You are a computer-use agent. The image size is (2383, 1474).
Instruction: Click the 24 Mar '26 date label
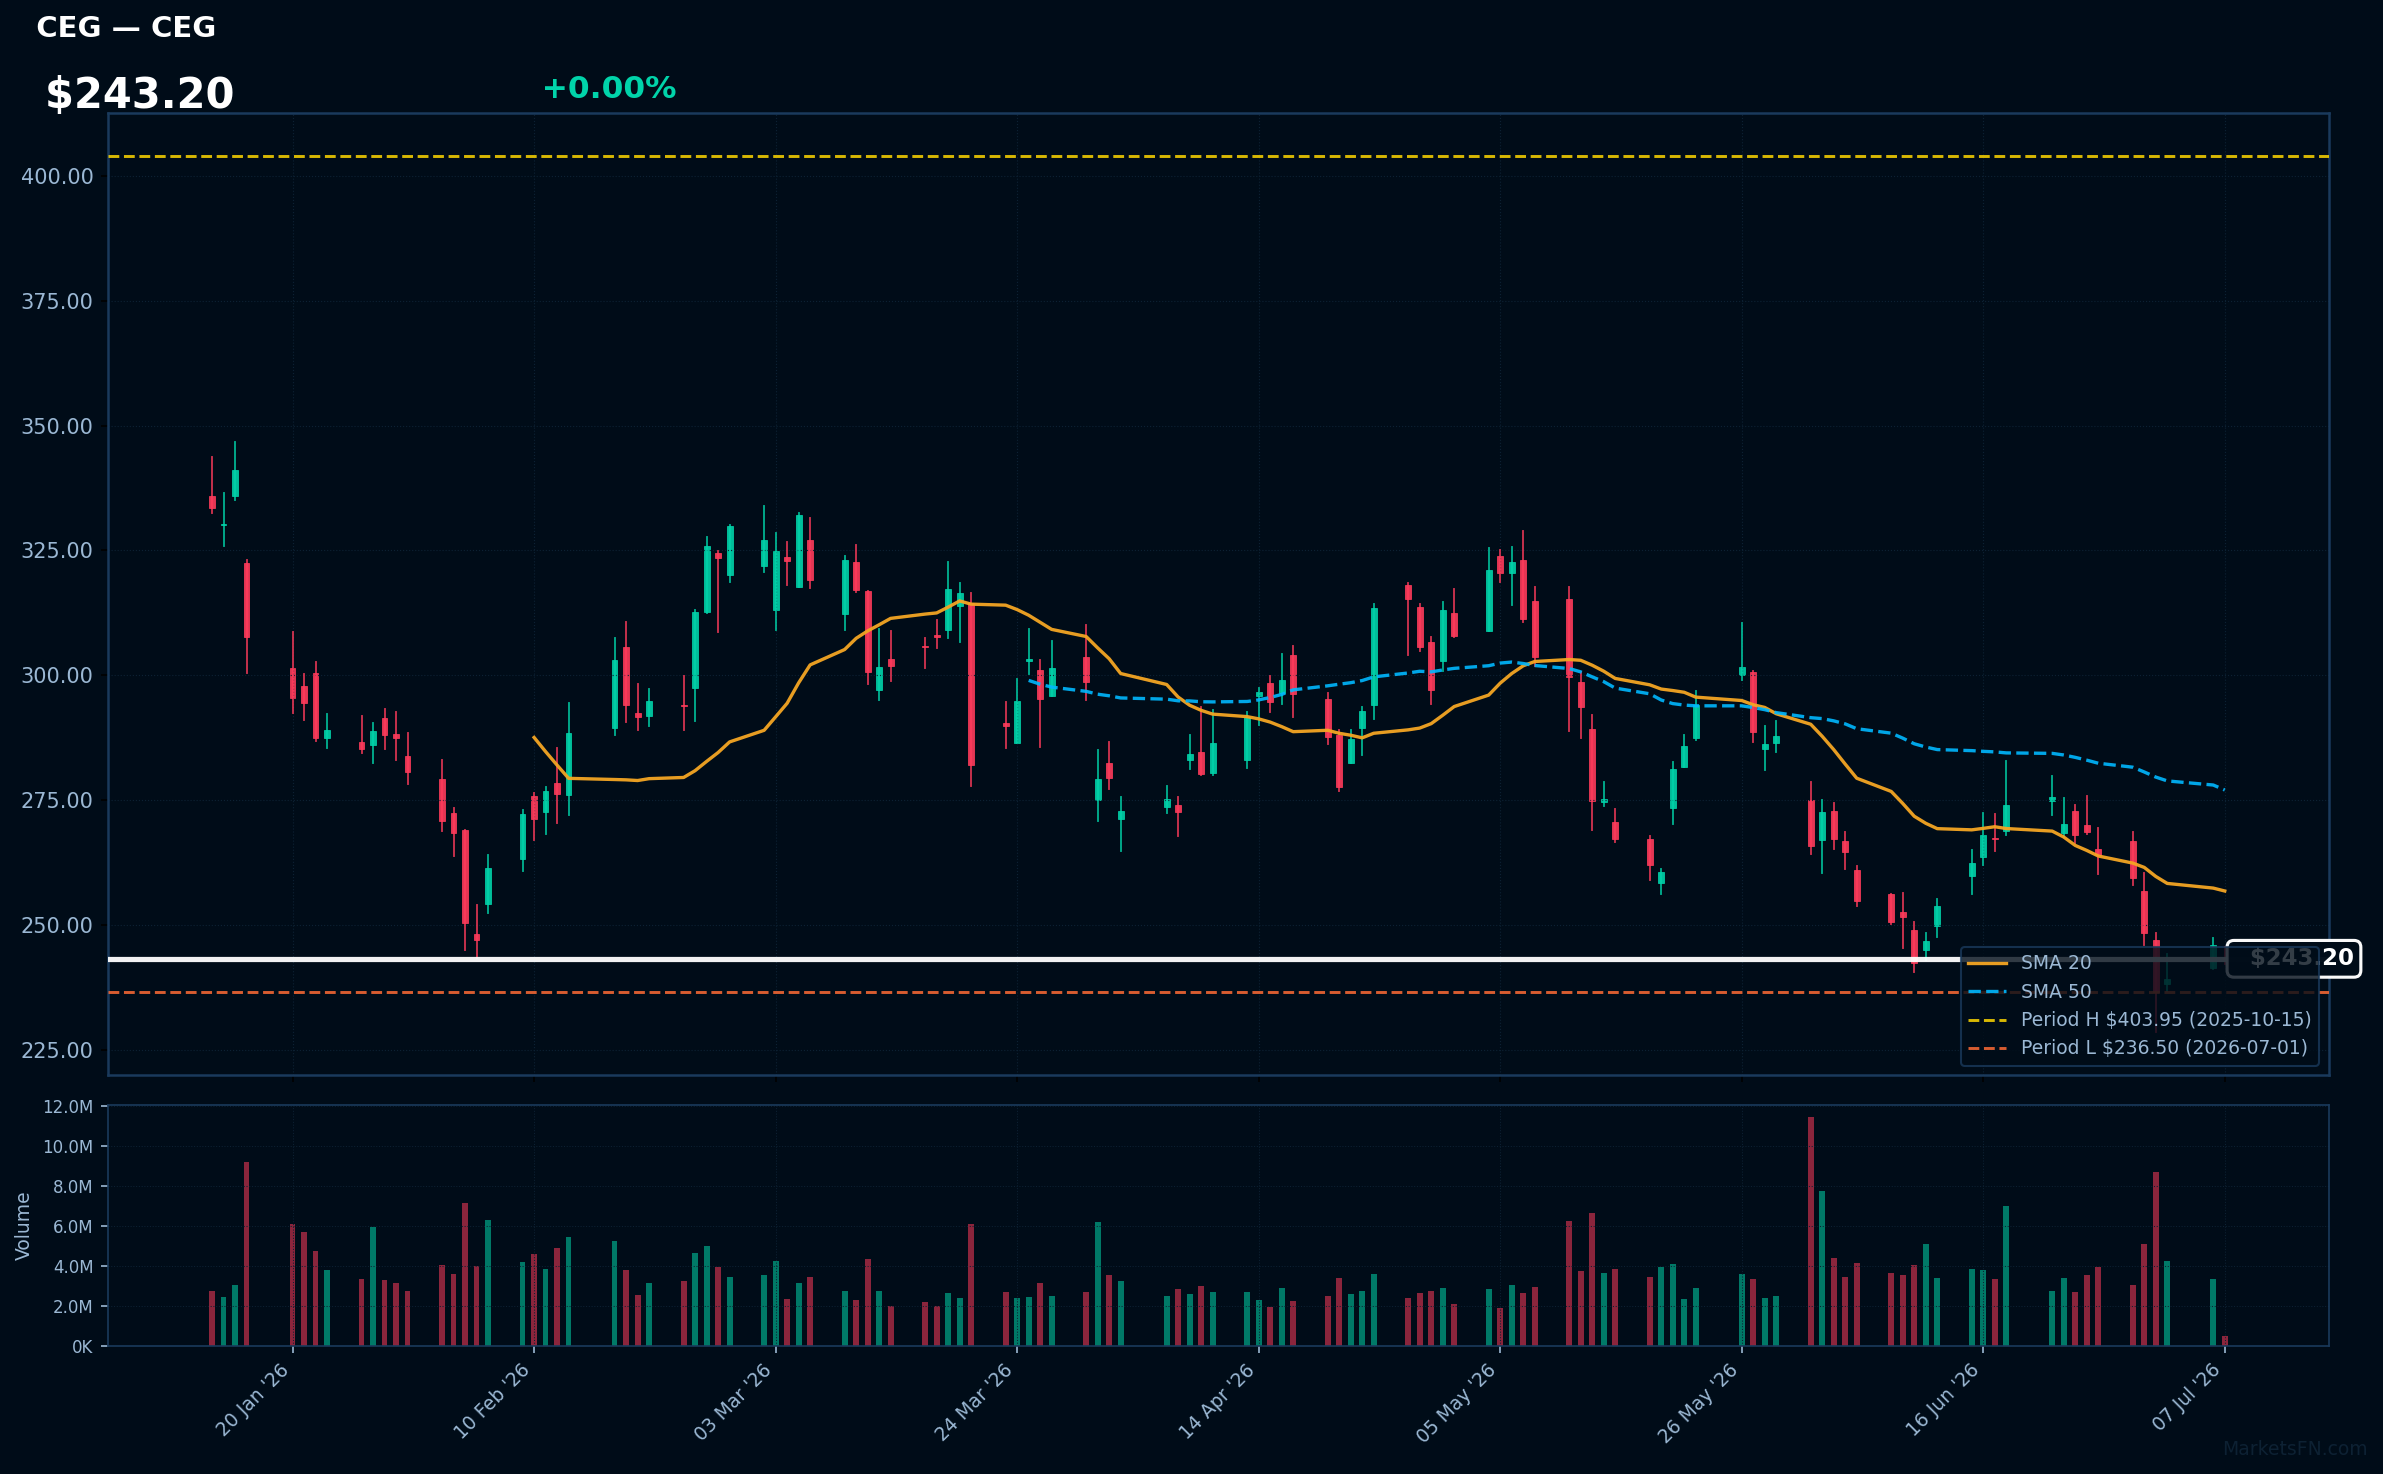973,1401
